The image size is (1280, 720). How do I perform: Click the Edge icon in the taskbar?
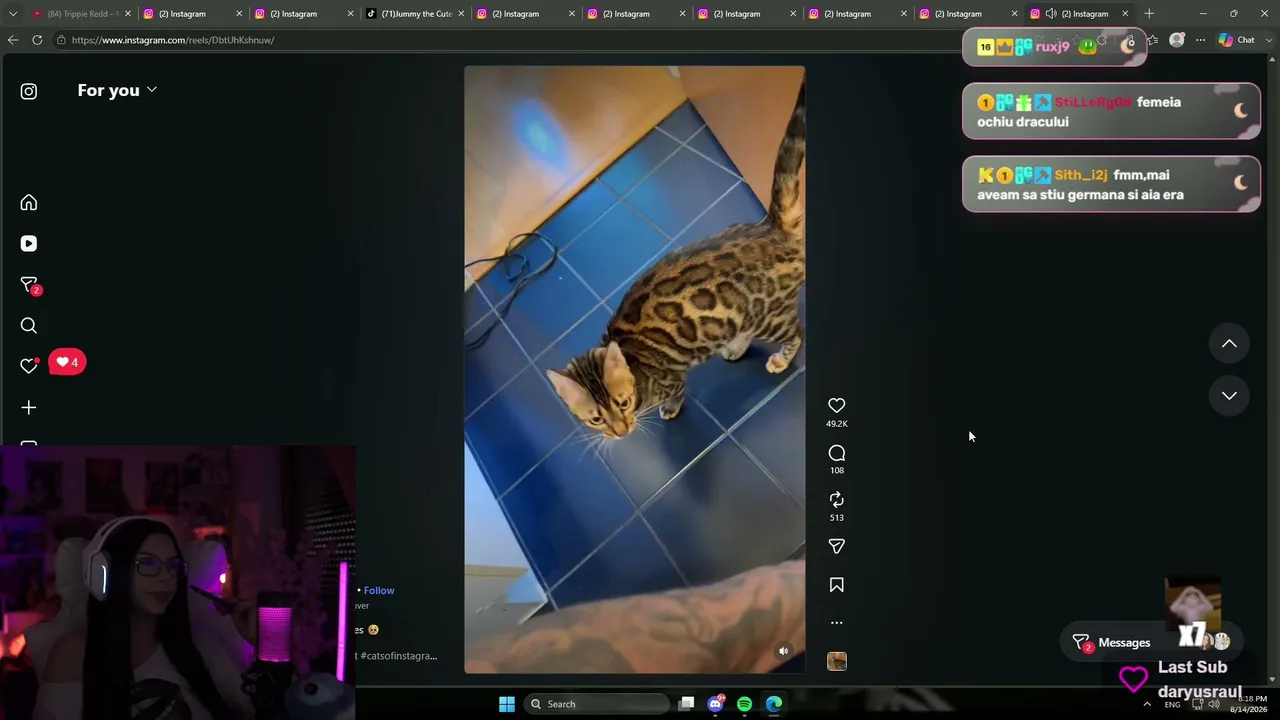pos(774,704)
